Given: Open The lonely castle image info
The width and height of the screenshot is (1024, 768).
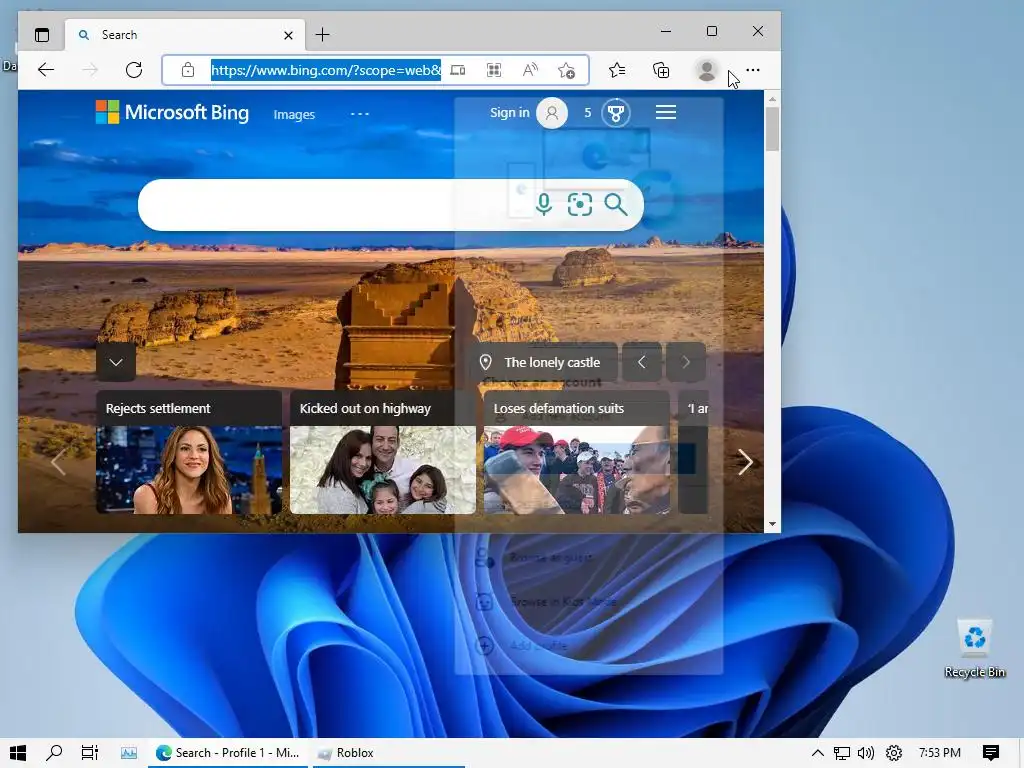Looking at the screenshot, I should coord(543,362).
